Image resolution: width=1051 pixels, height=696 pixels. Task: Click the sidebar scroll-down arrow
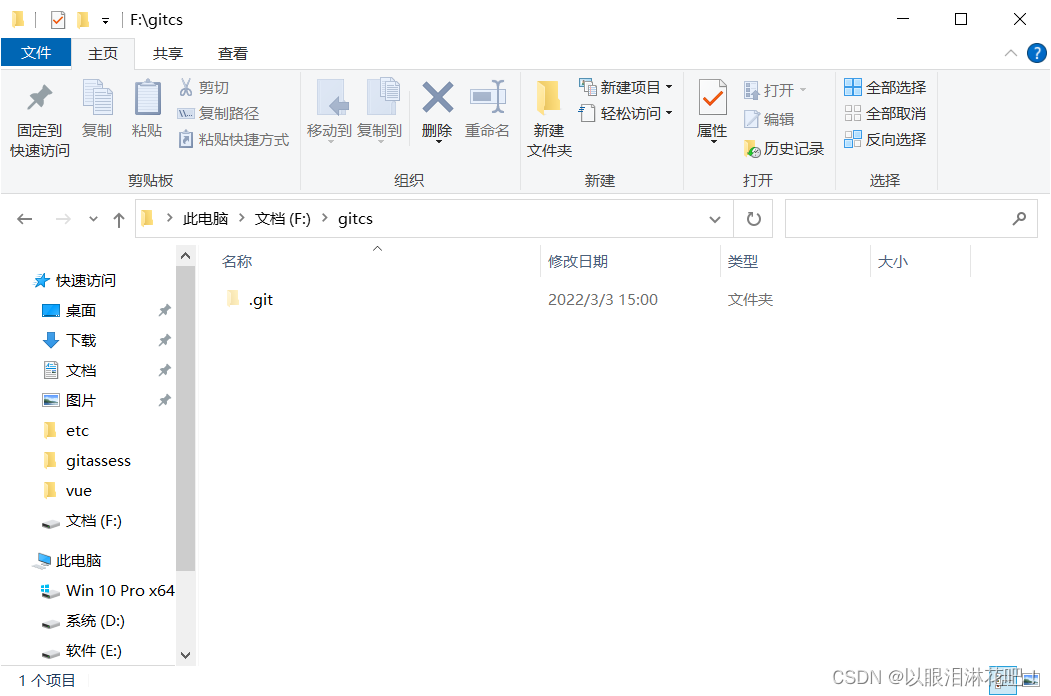186,655
